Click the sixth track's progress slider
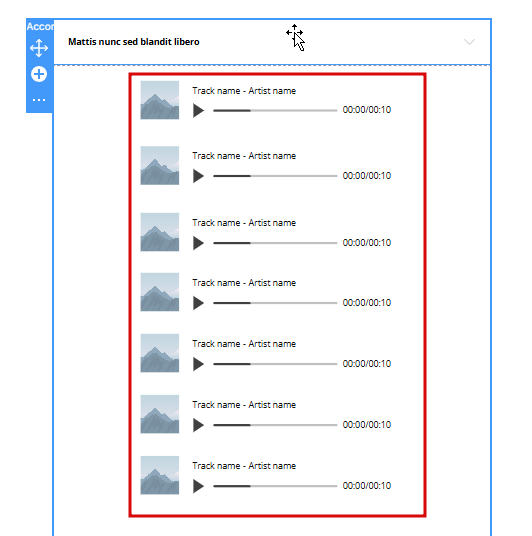Image resolution: width=532 pixels, height=536 pixels. pos(275,425)
